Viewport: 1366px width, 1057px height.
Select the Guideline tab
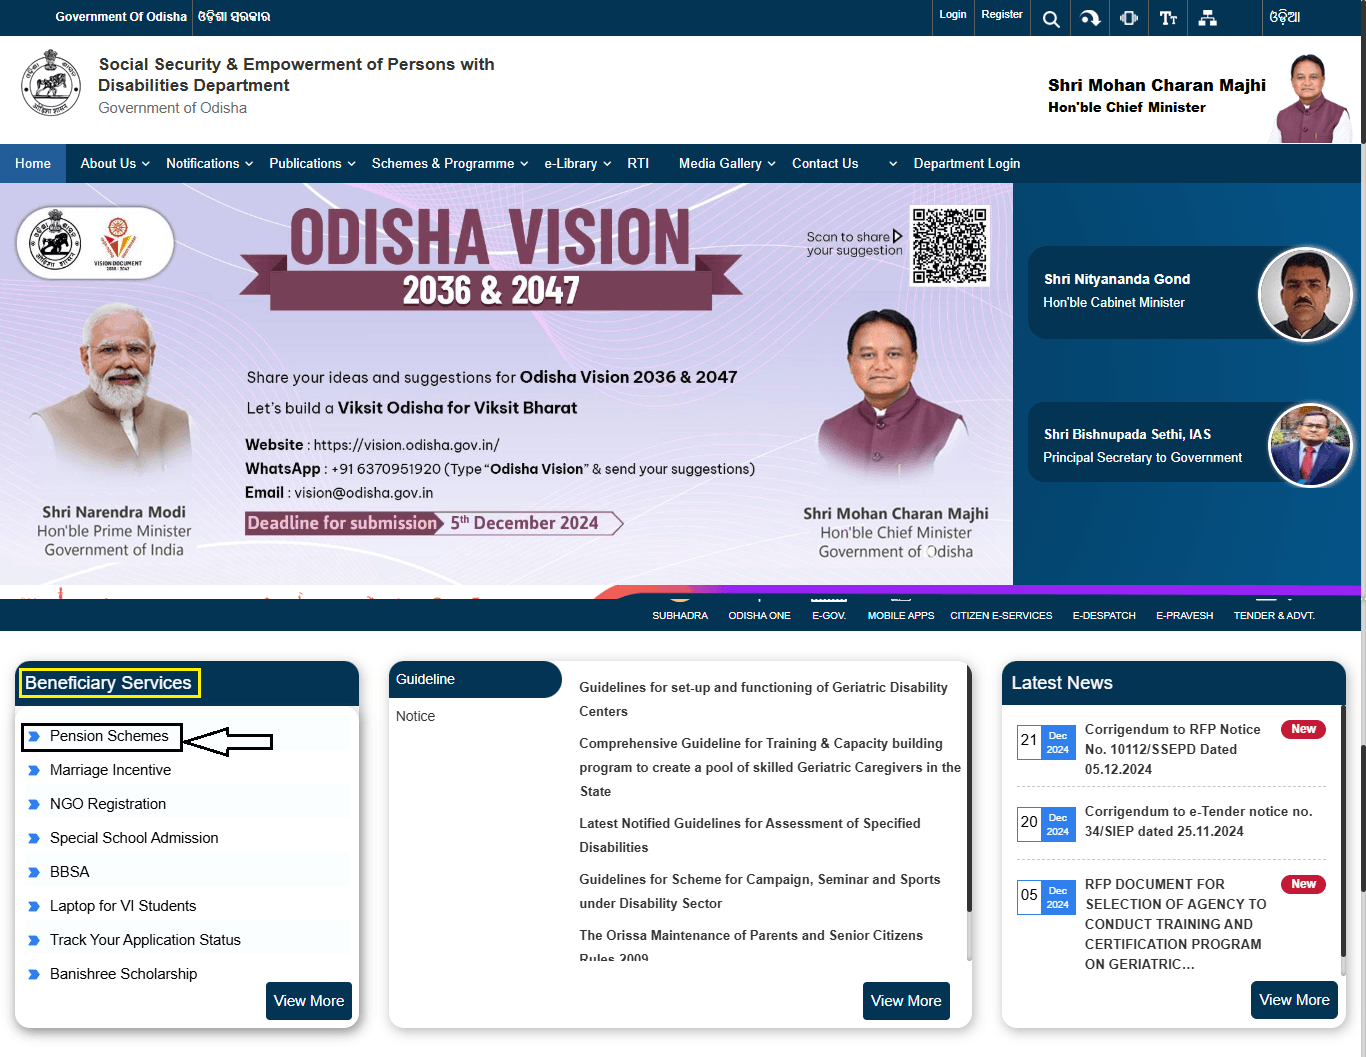point(475,679)
